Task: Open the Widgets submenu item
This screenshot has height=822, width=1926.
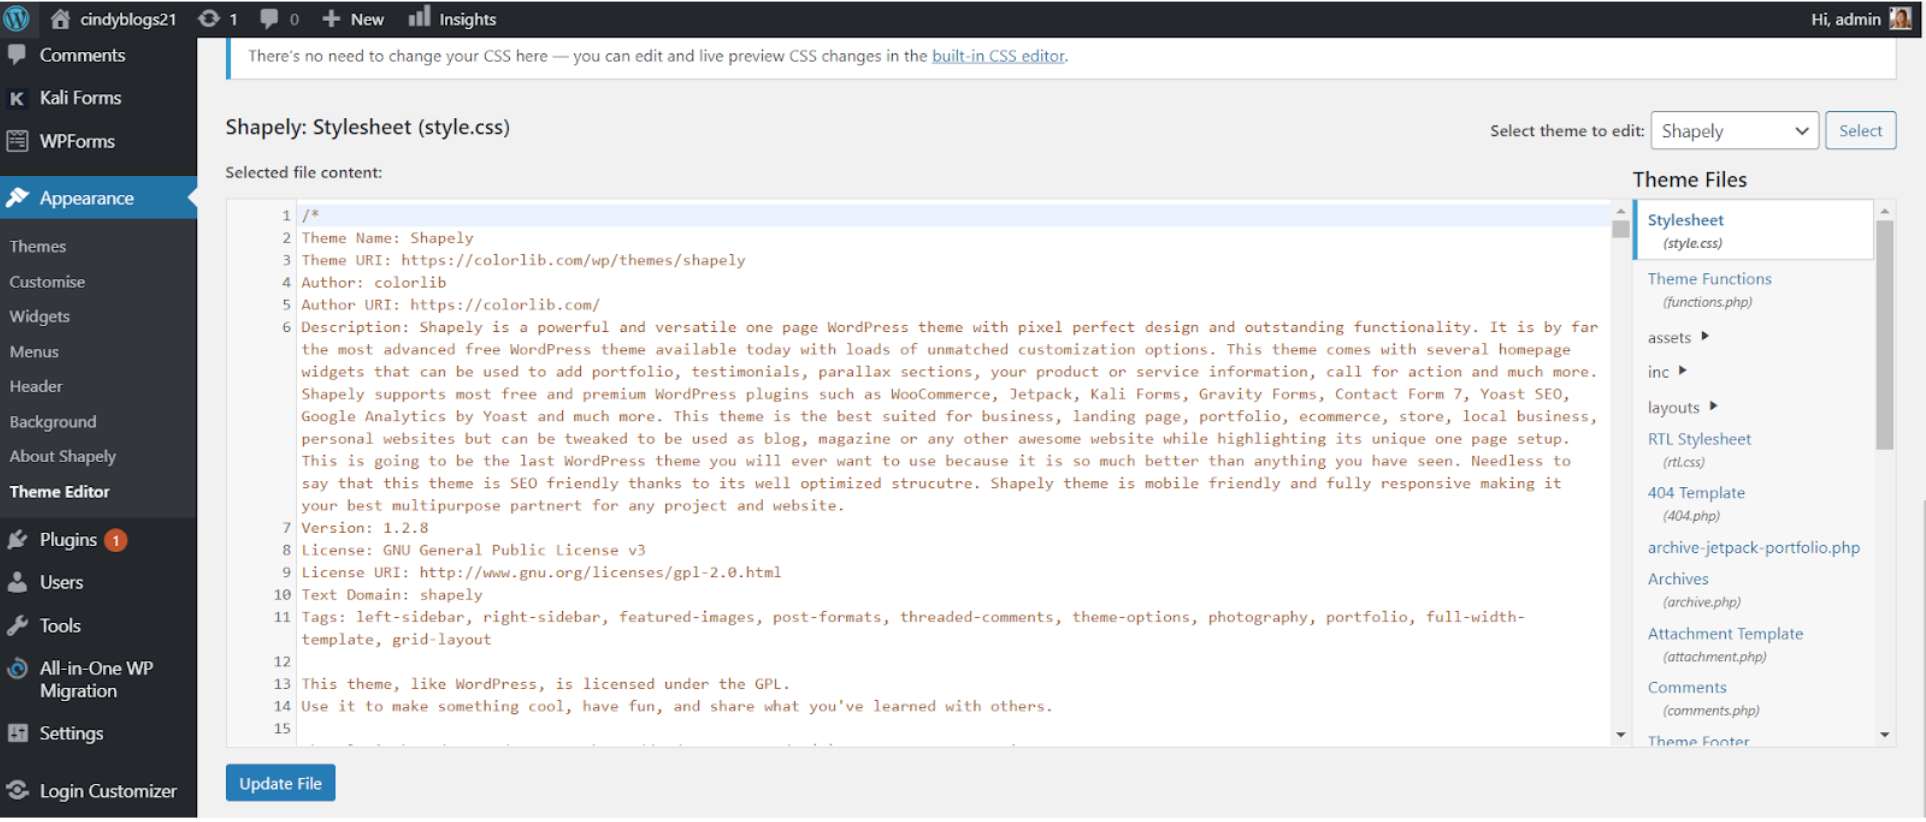Action: pos(40,316)
